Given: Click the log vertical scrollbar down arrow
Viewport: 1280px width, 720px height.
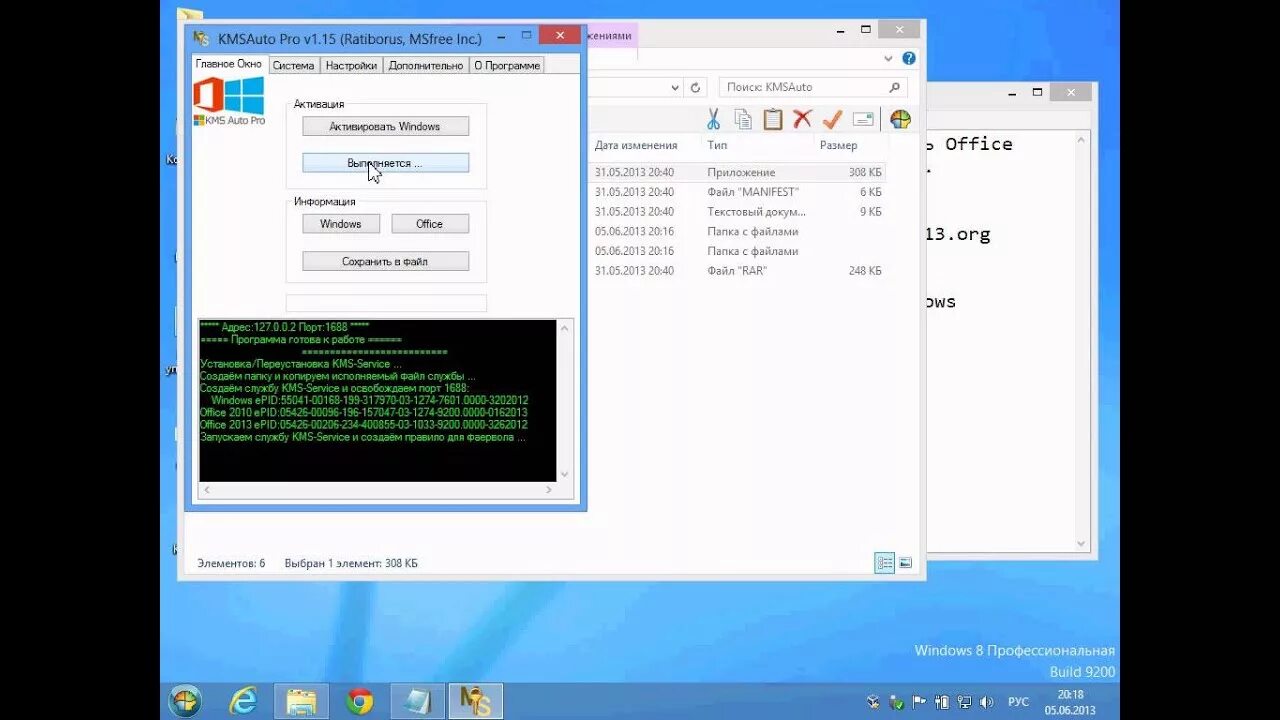Looking at the screenshot, I should [x=565, y=474].
